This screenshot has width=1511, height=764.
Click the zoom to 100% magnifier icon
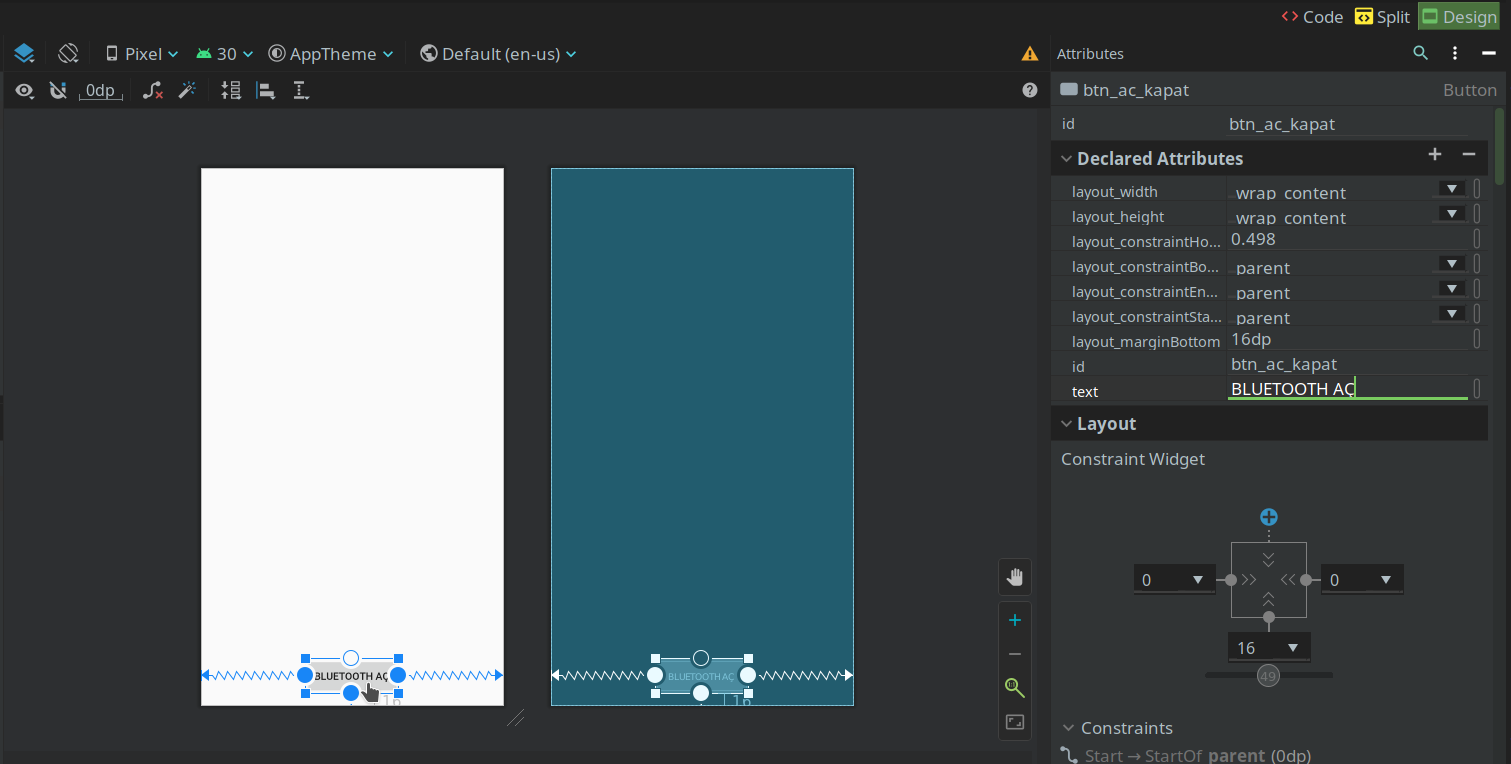click(x=1015, y=688)
